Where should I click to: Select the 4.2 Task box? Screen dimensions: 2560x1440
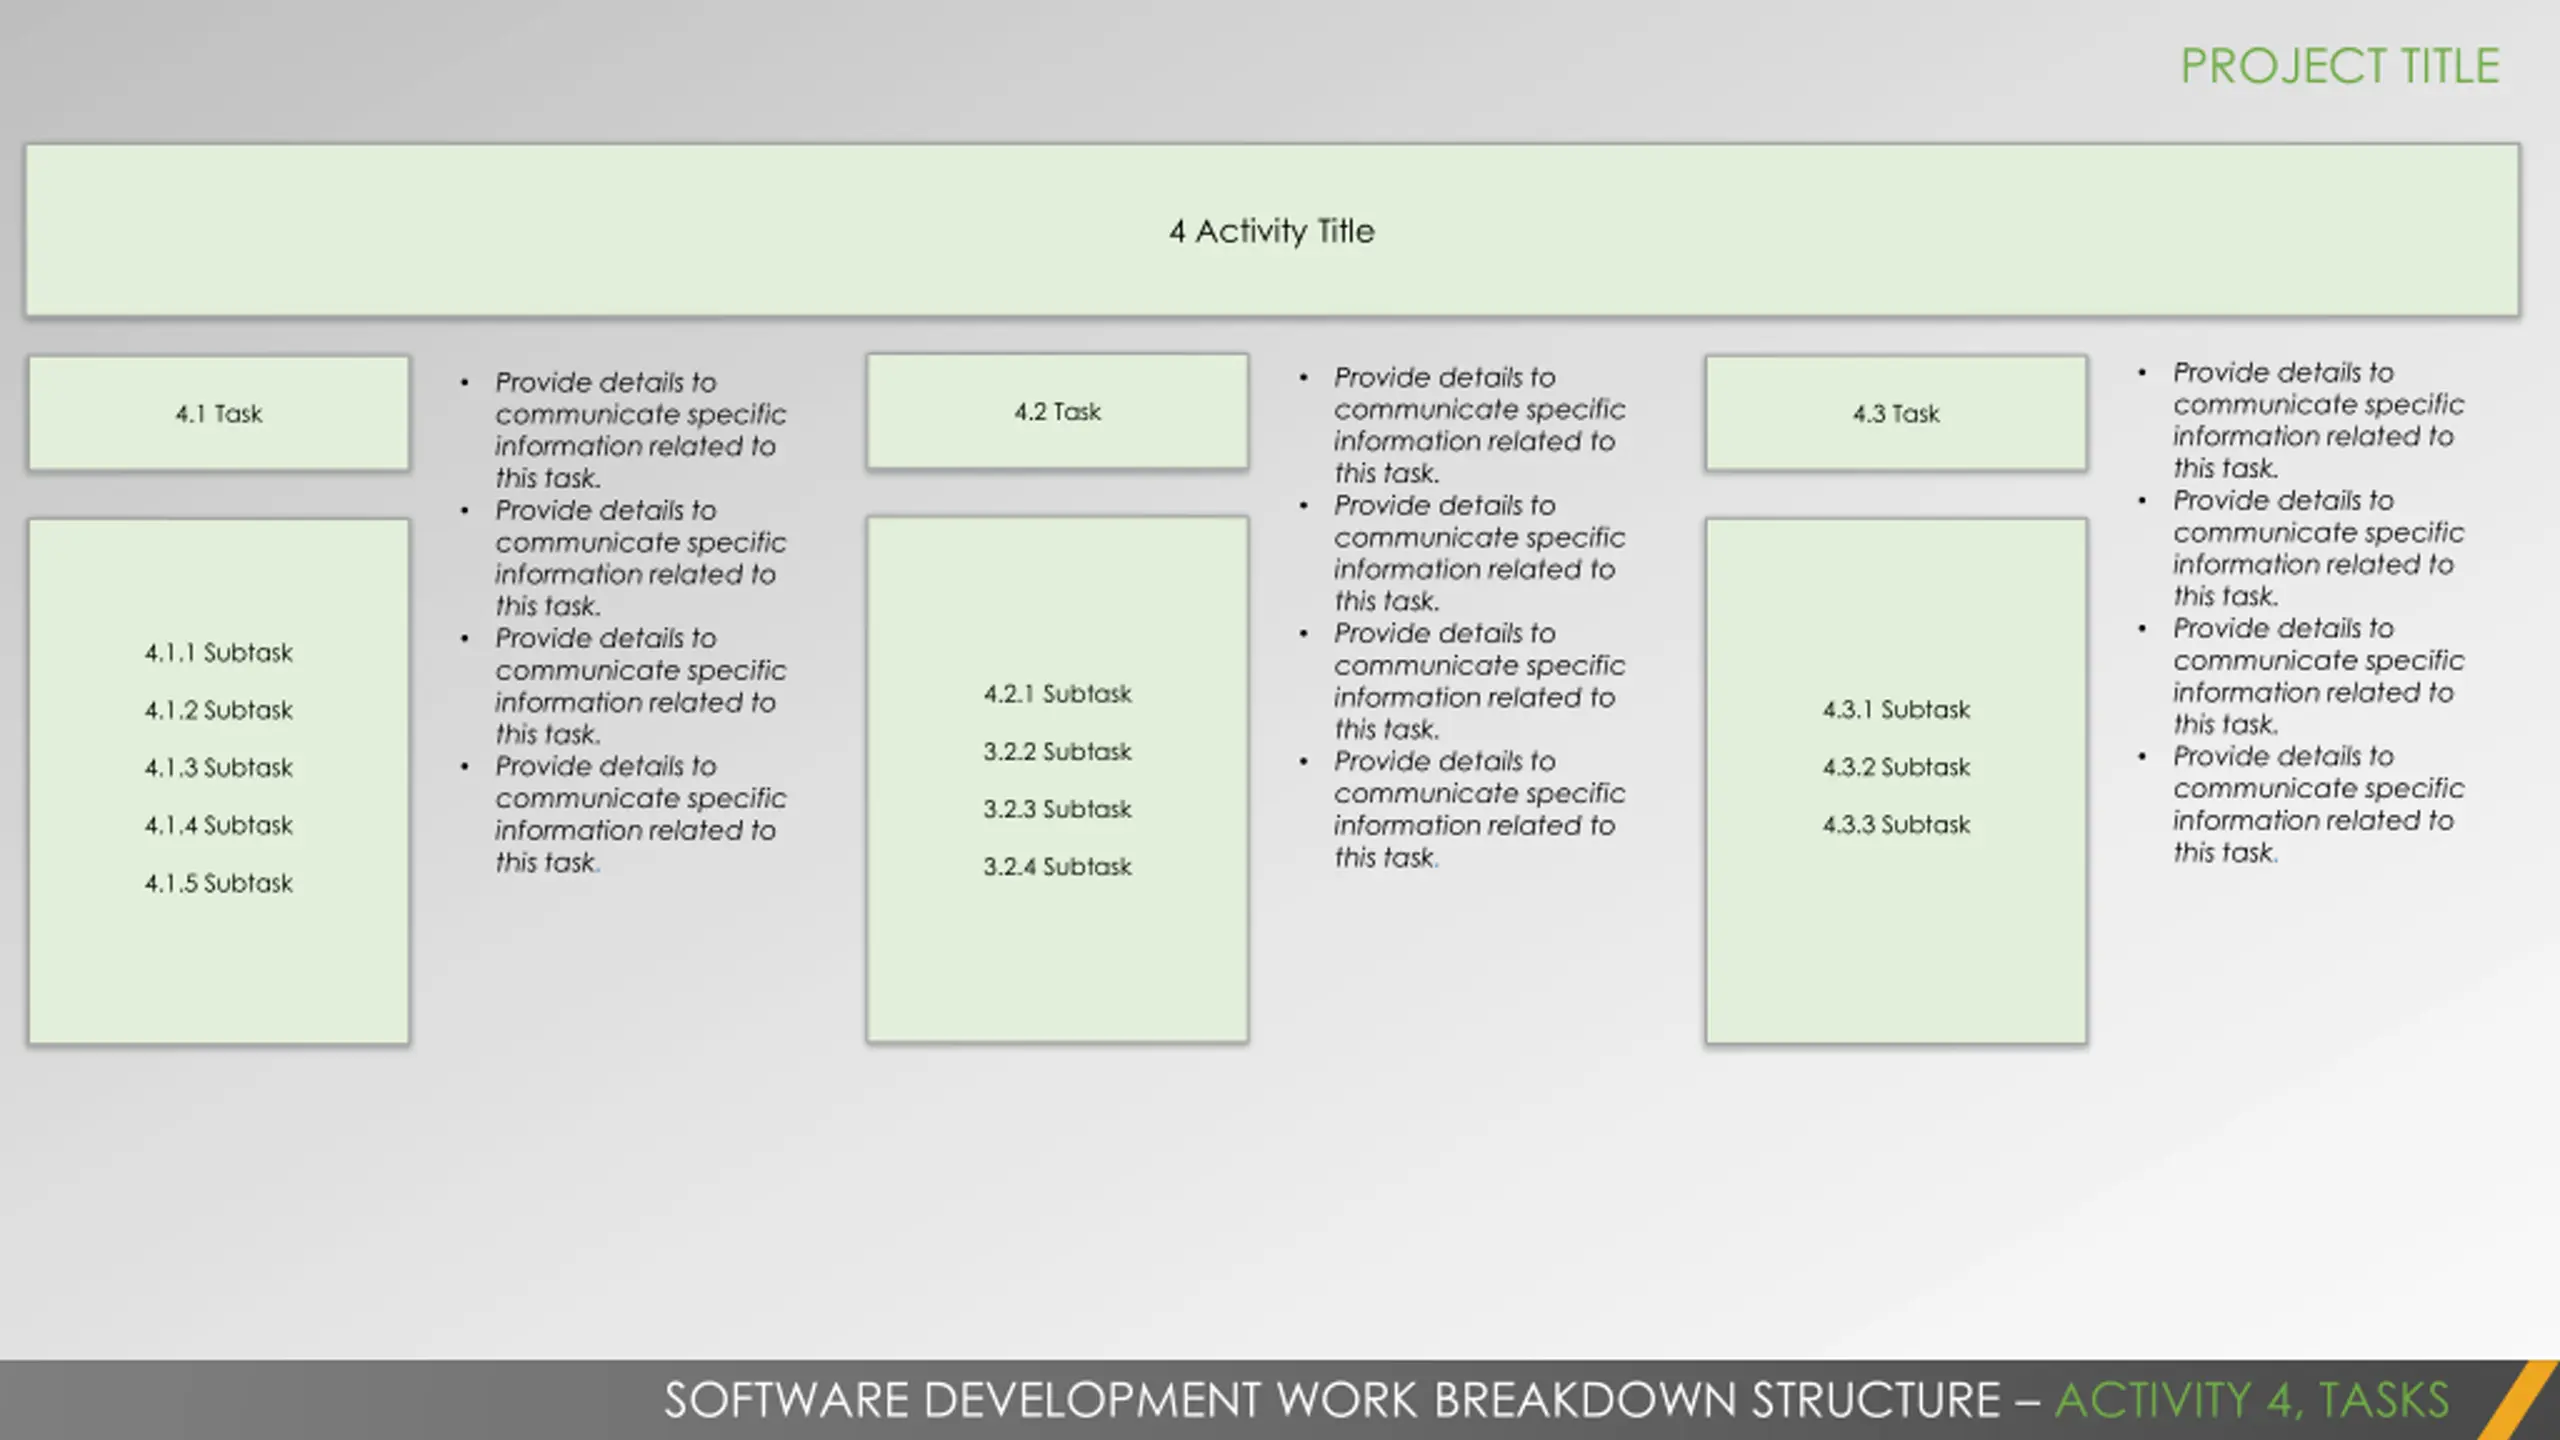click(1057, 411)
